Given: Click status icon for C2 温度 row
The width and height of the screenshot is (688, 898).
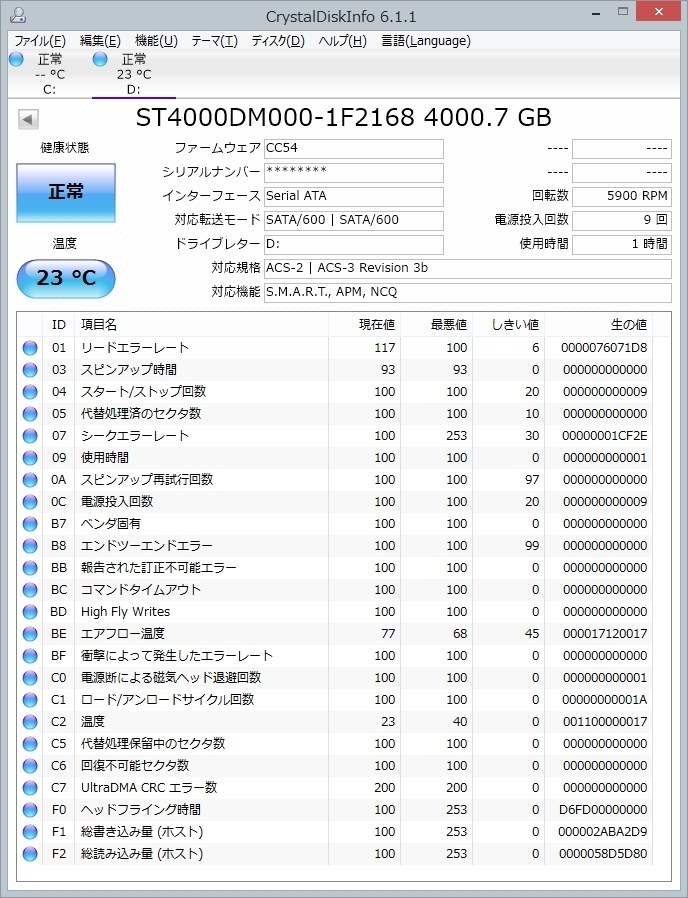Looking at the screenshot, I should pos(30,722).
